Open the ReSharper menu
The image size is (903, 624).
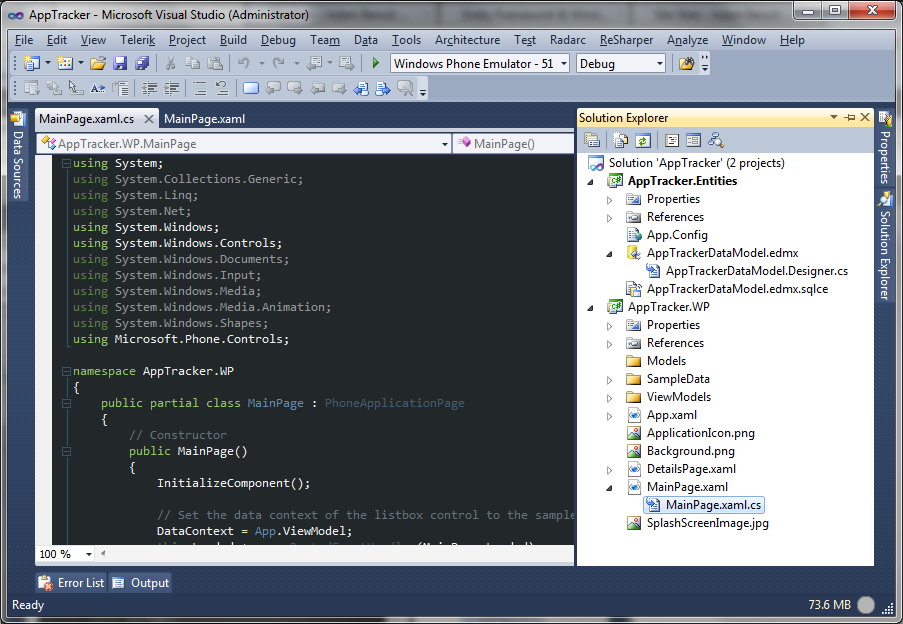tap(626, 40)
